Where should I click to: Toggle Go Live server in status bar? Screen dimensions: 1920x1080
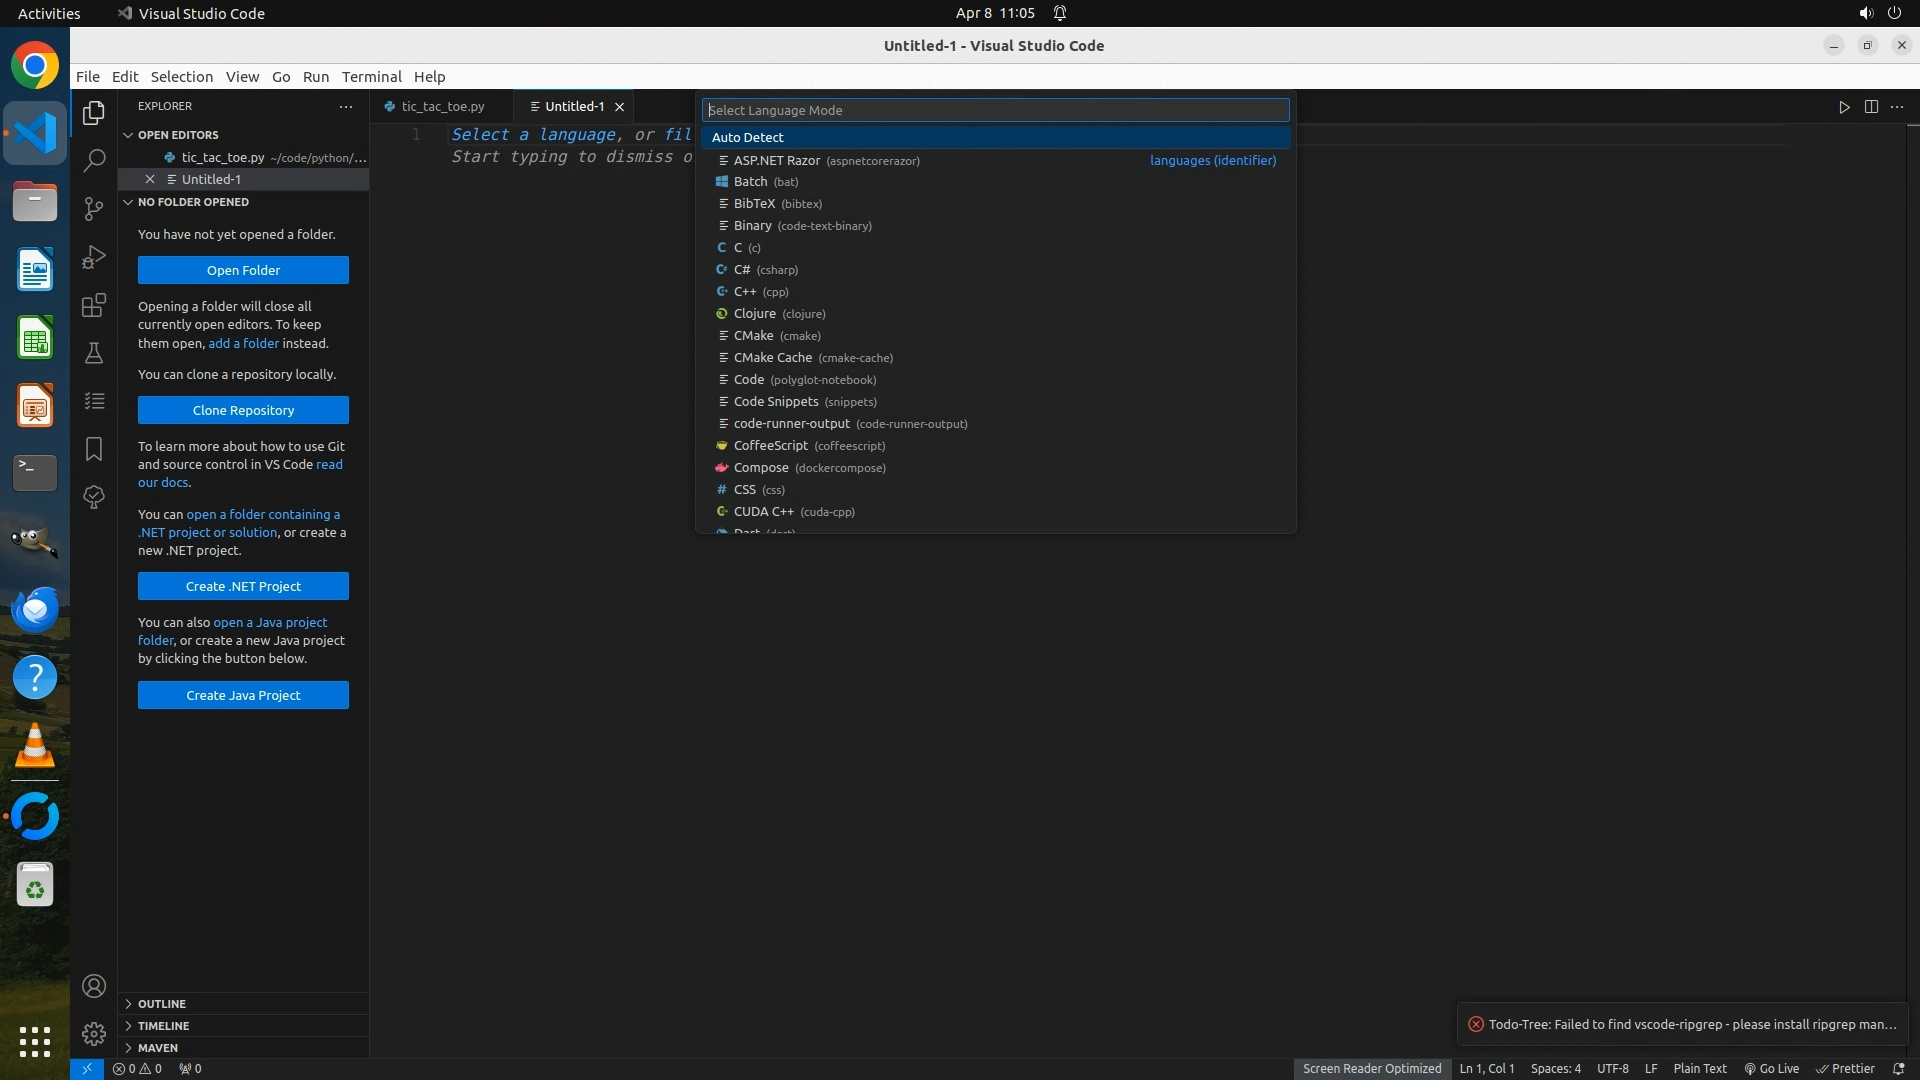point(1771,1068)
